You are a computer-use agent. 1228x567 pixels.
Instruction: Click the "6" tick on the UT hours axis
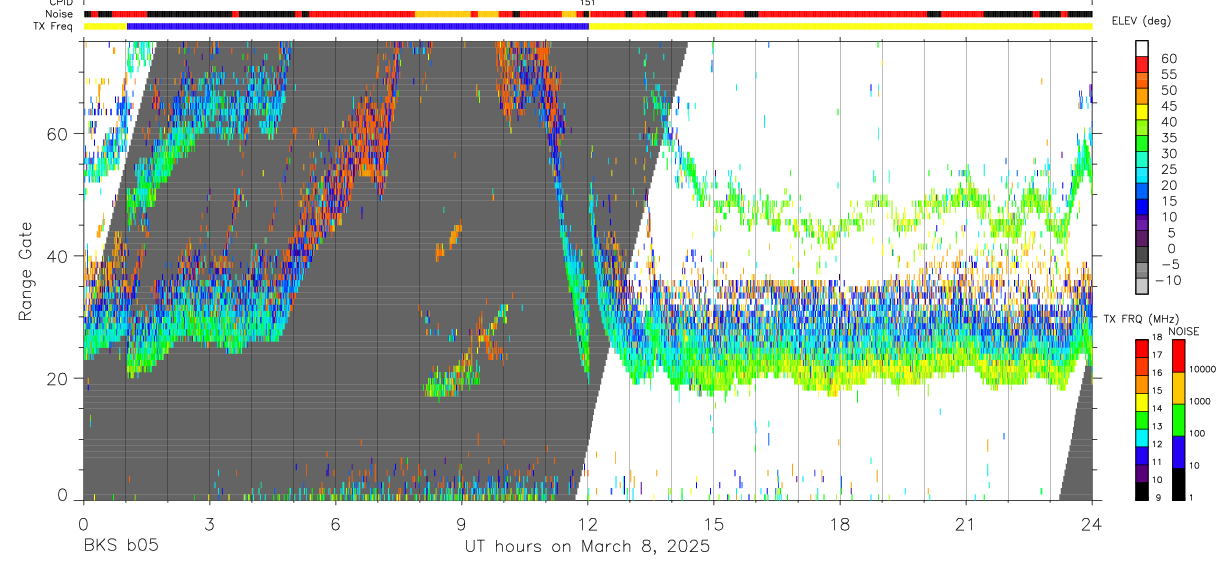click(335, 524)
